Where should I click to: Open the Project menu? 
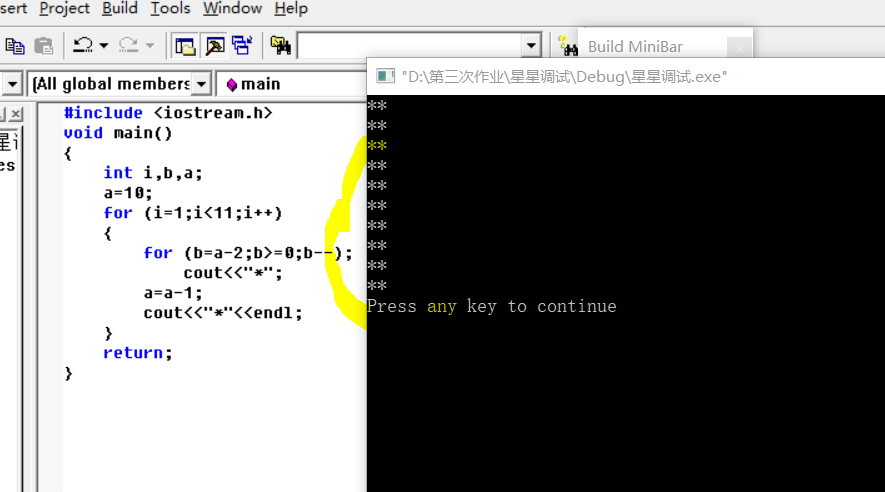click(64, 8)
